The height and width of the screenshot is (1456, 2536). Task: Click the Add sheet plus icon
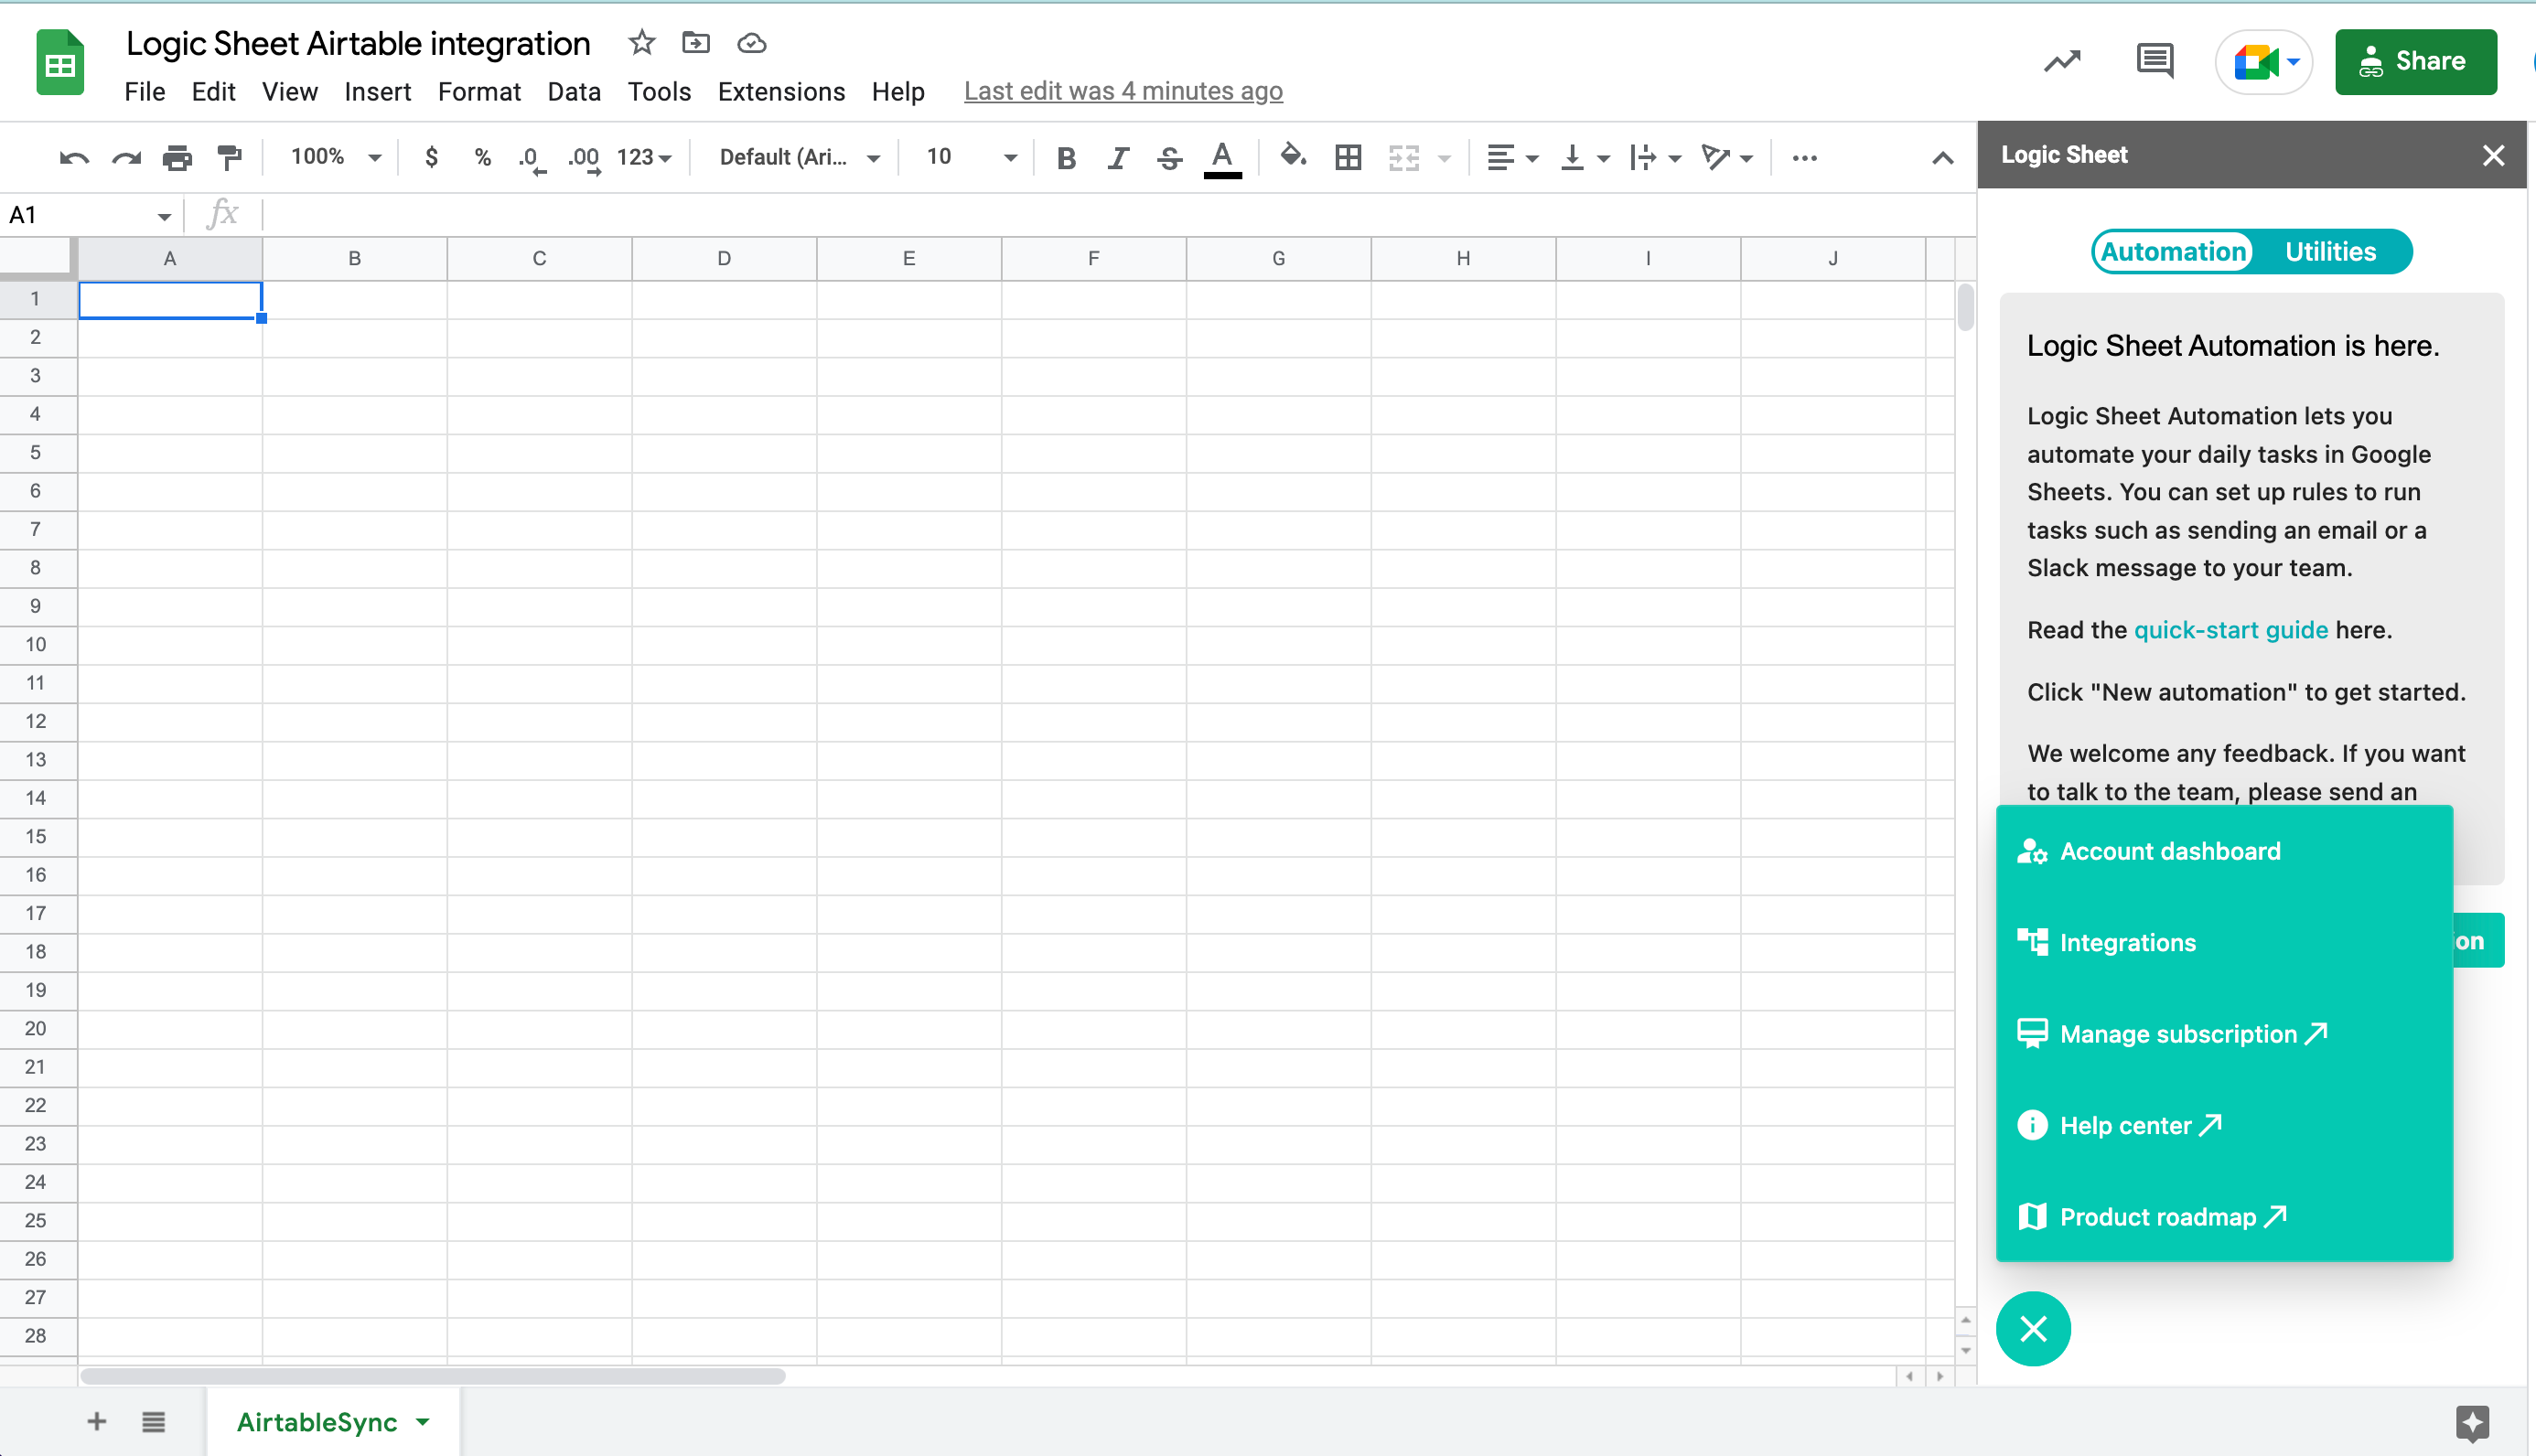click(97, 1421)
